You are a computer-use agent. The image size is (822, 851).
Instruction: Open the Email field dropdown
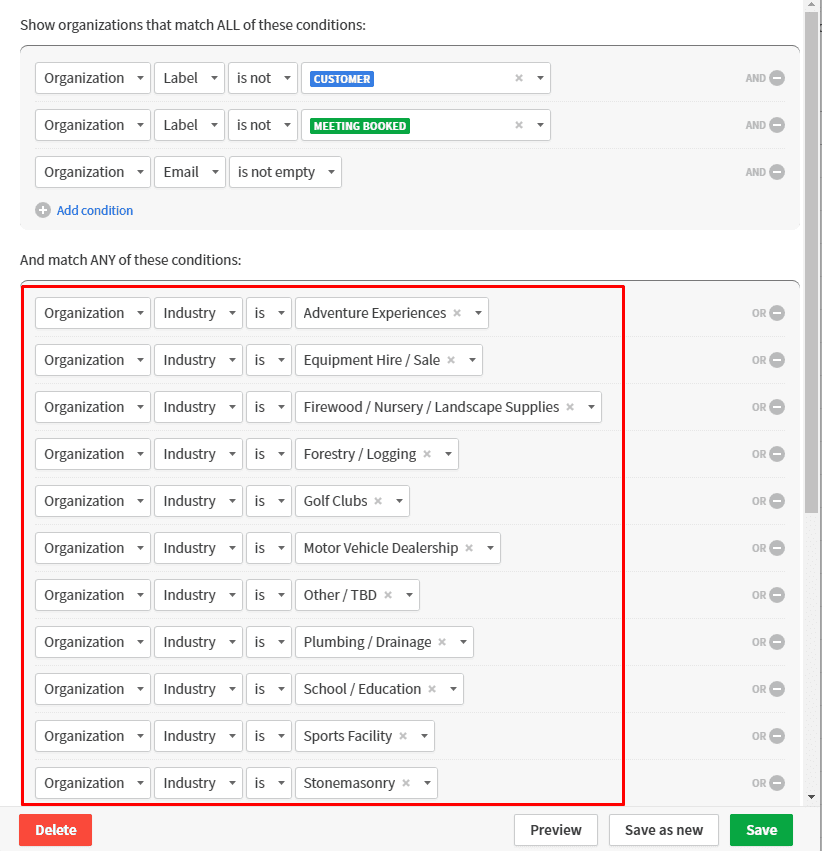[x=190, y=172]
